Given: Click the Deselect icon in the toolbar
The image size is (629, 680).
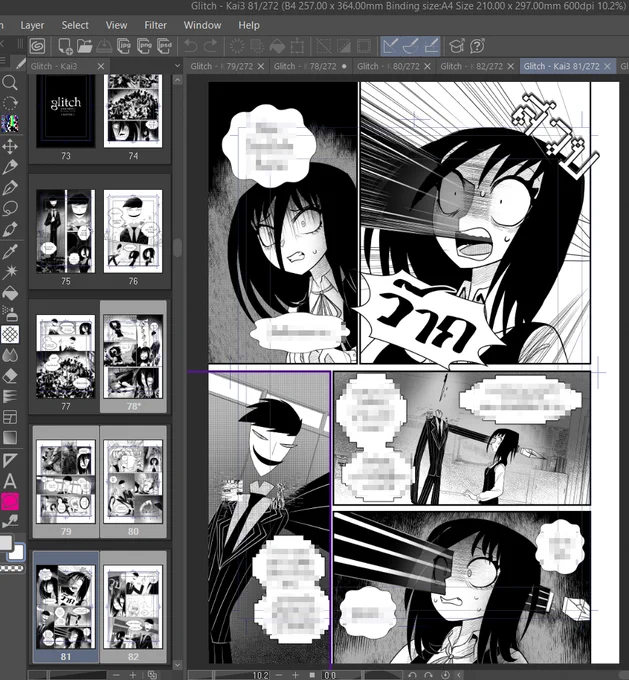Looking at the screenshot, I should [x=324, y=46].
